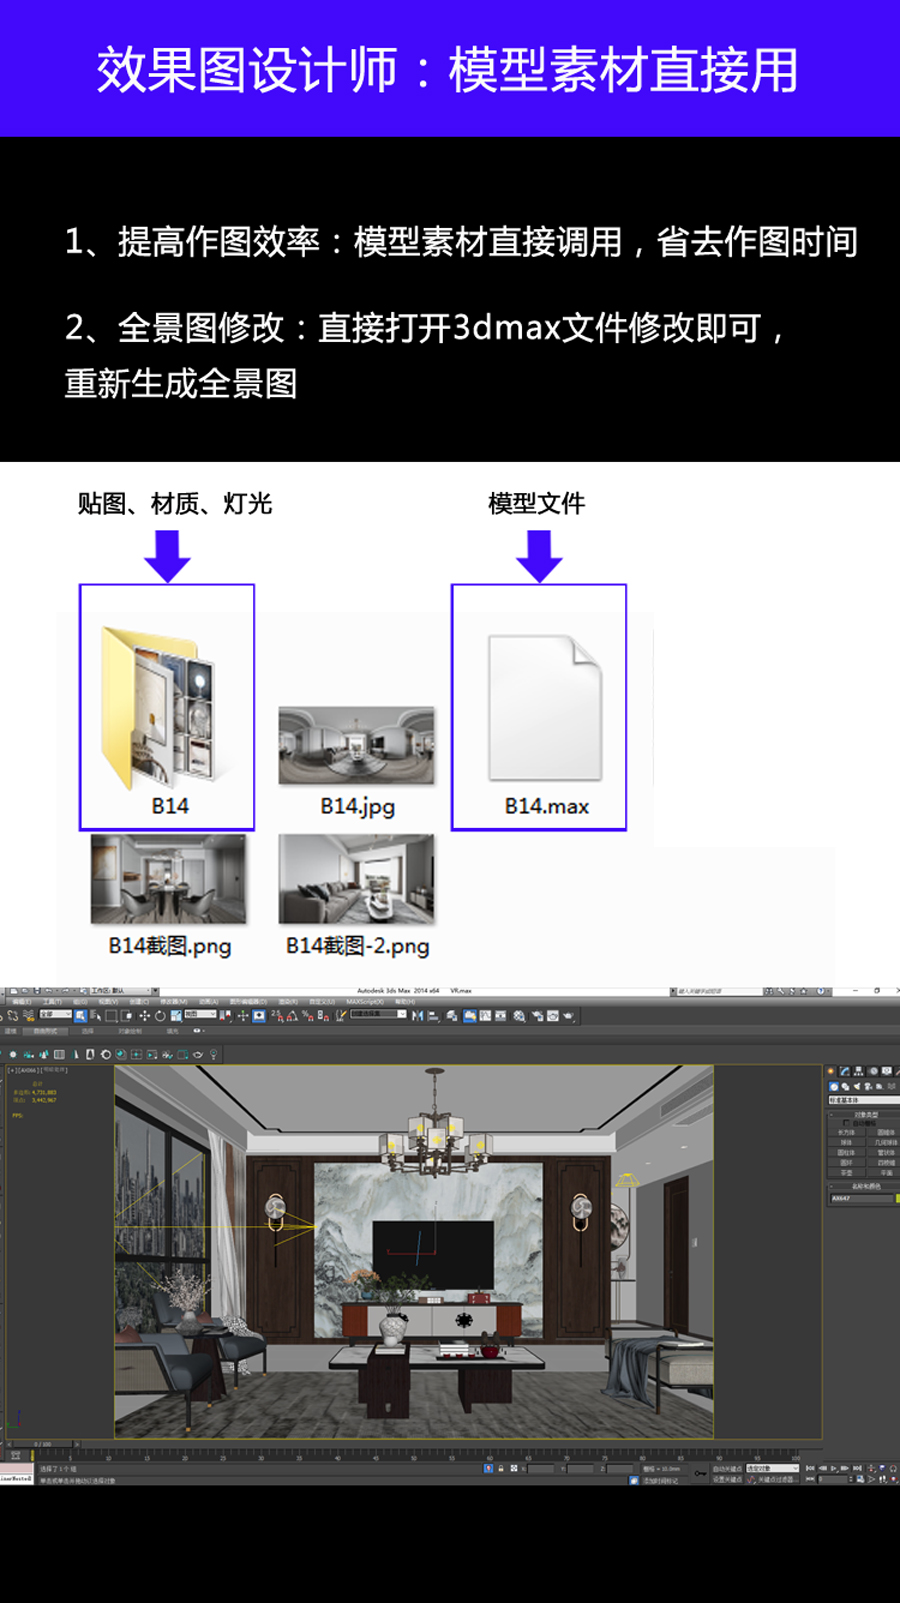This screenshot has width=900, height=1603.
Task: Expand the Standard Primitives category dropdown
Action: click(862, 1100)
